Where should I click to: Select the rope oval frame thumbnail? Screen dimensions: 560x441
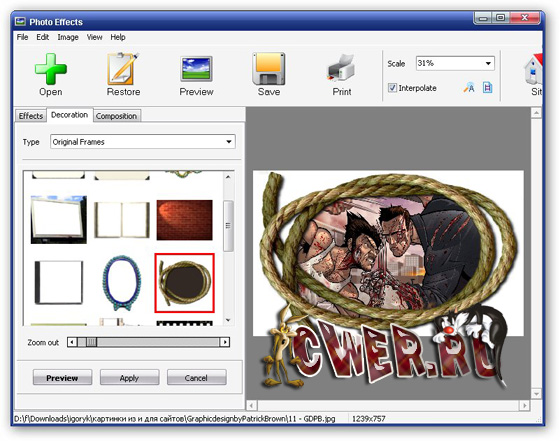coord(184,283)
